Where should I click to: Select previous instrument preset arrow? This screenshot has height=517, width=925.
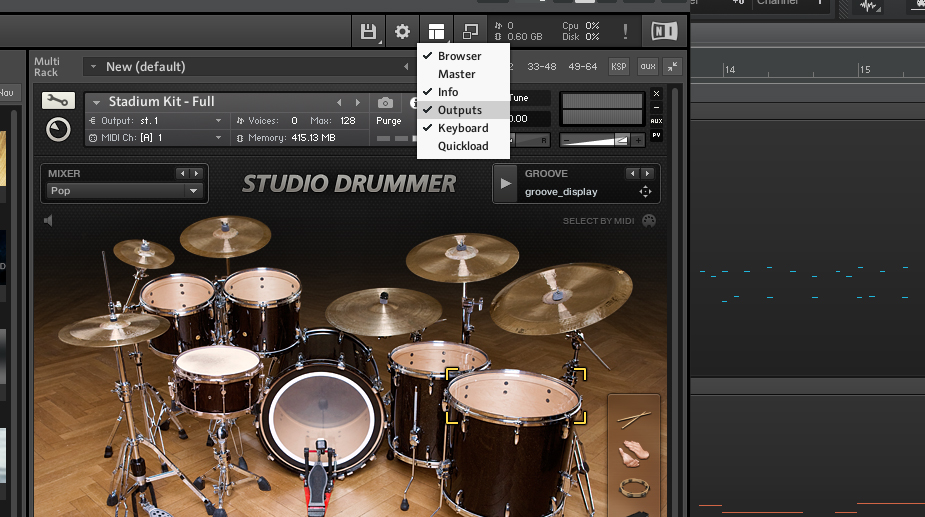339,102
